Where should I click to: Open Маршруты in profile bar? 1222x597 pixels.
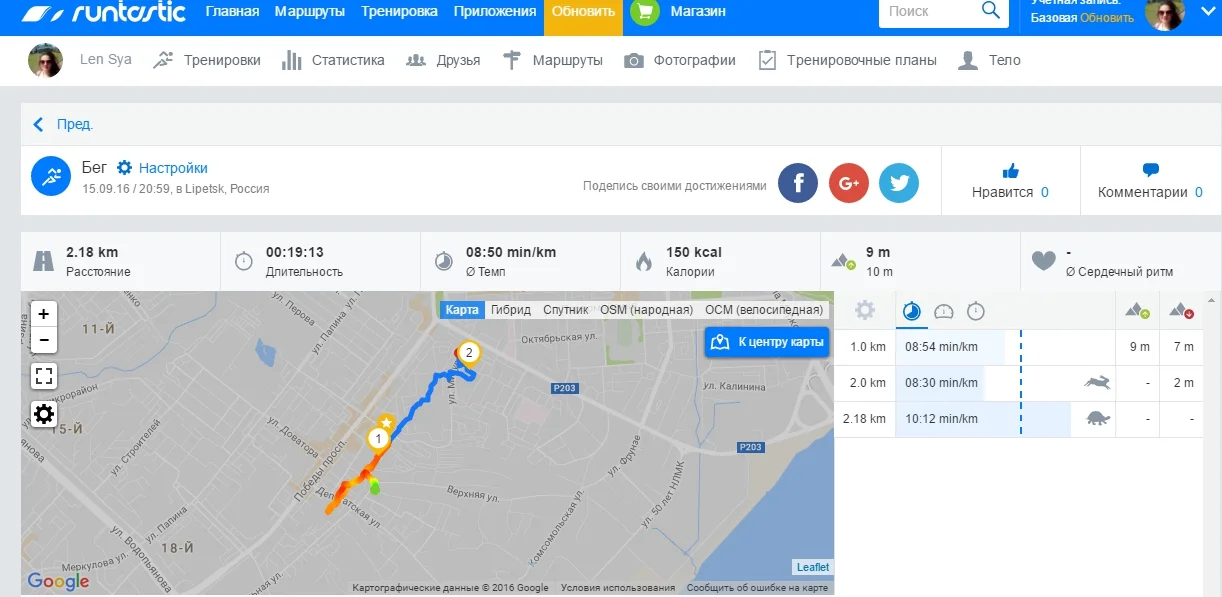(x=552, y=60)
